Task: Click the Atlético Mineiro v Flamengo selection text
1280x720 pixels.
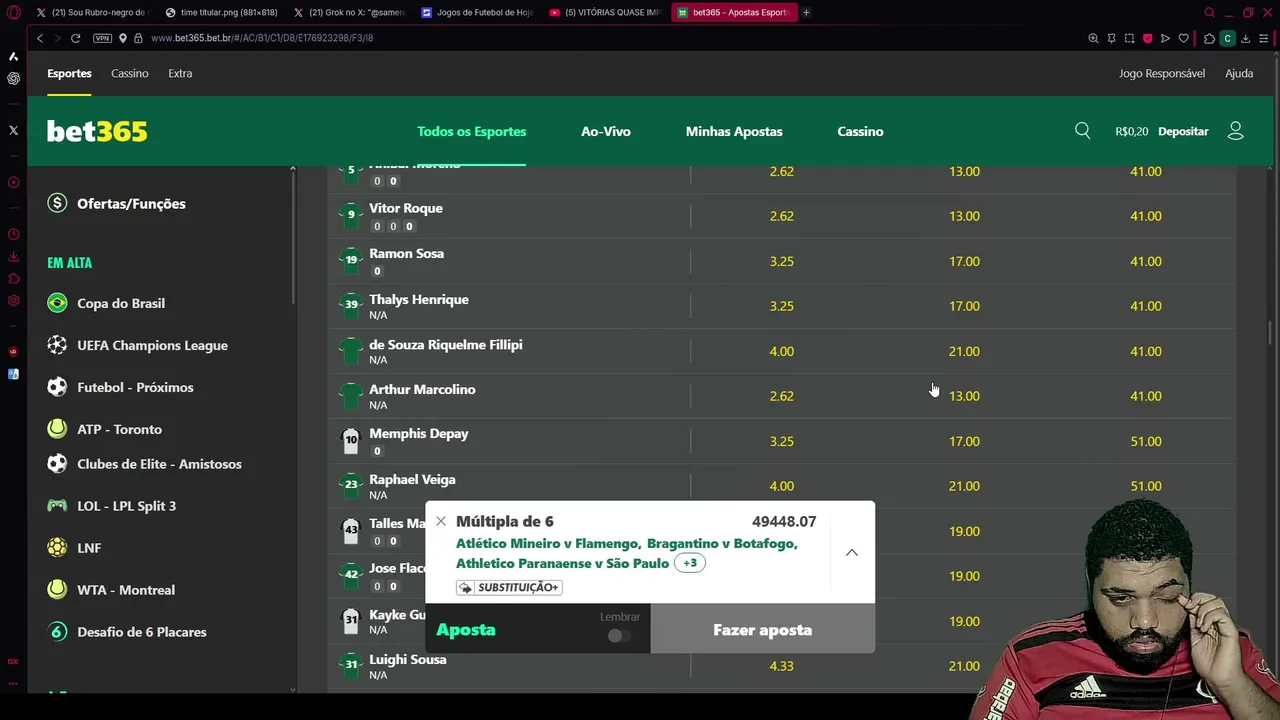Action: (x=546, y=543)
